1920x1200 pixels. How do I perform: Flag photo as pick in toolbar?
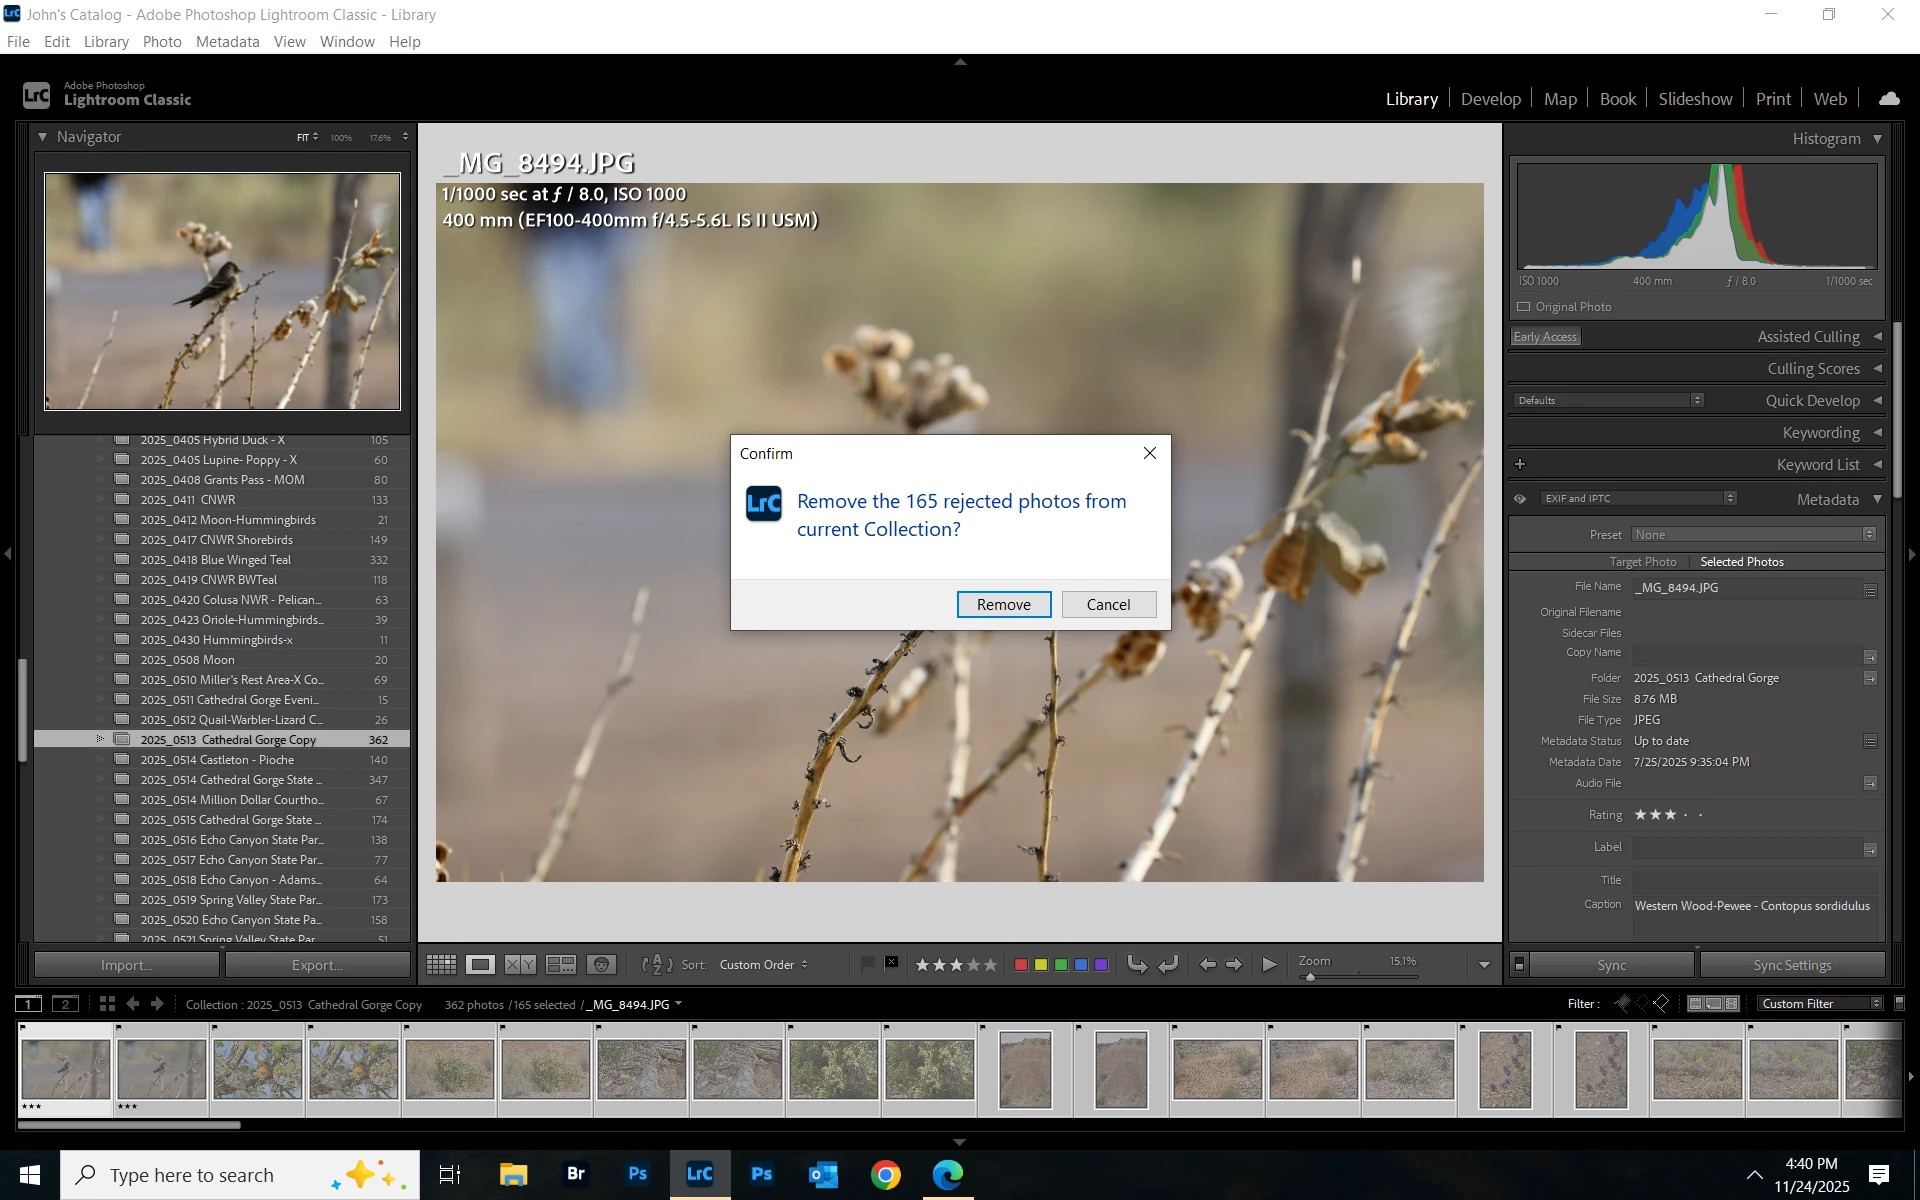[x=867, y=964]
